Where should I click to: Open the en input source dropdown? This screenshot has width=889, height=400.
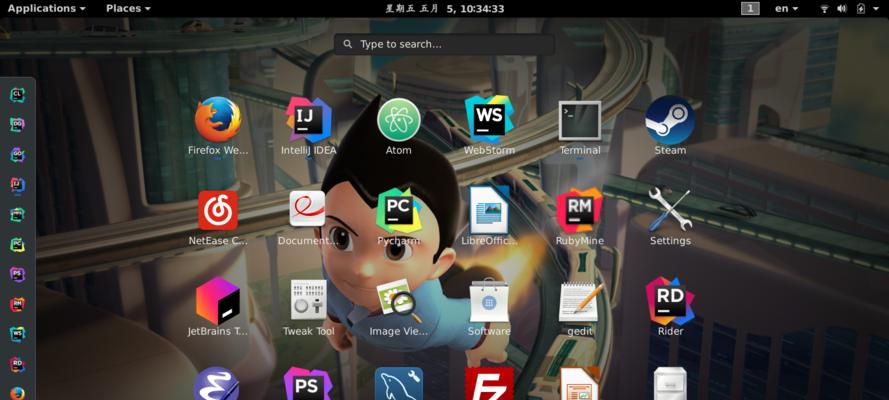pos(786,8)
